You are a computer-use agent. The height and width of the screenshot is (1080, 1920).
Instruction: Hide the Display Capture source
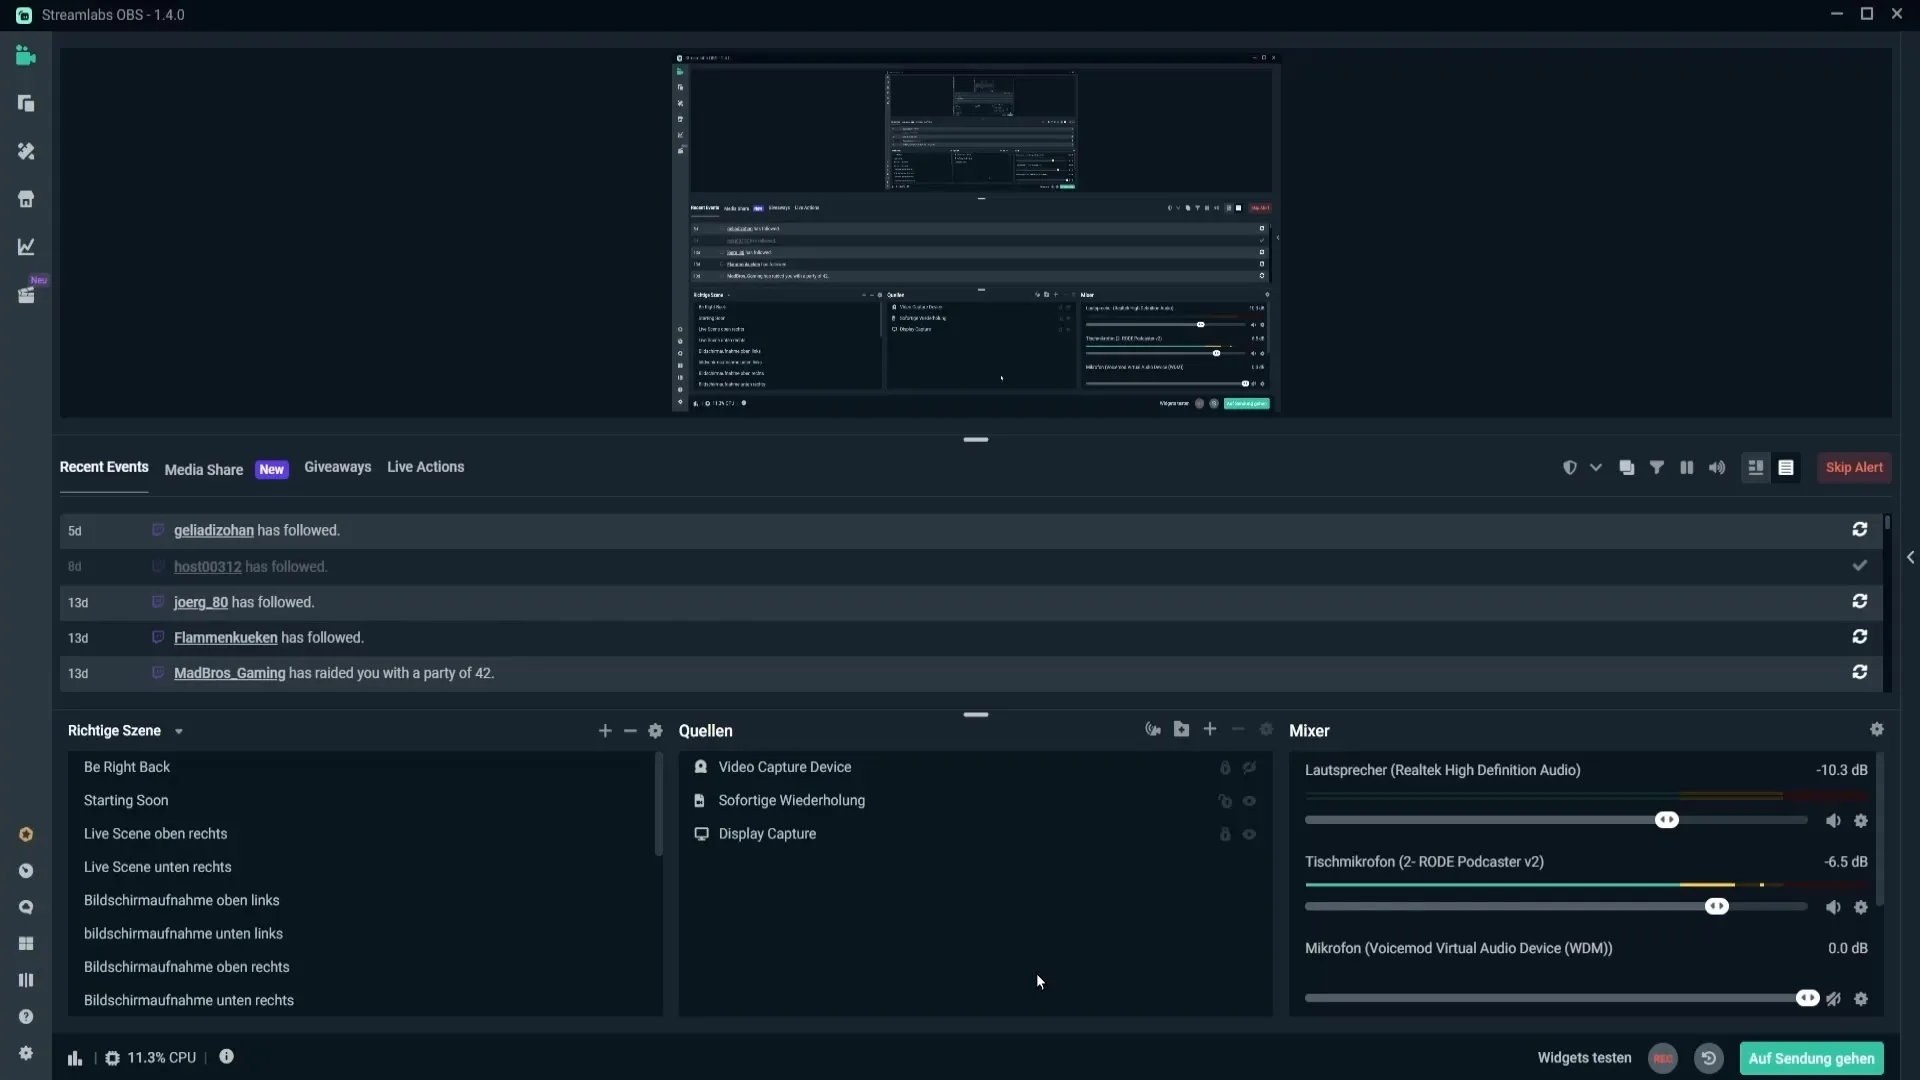(1250, 834)
